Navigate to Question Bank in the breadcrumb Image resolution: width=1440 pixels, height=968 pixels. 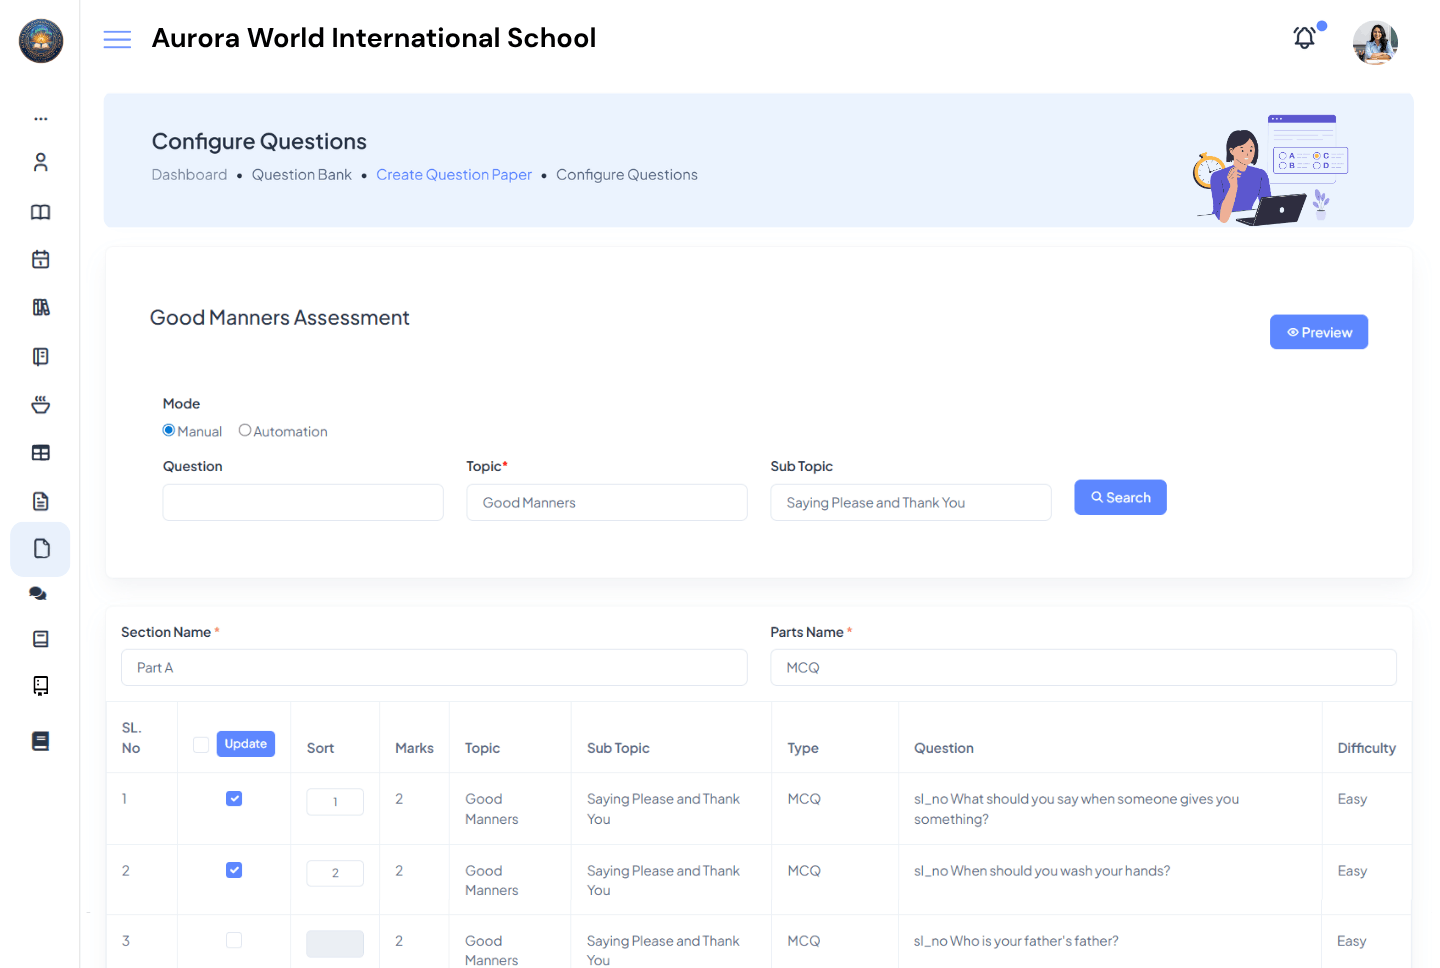(301, 174)
